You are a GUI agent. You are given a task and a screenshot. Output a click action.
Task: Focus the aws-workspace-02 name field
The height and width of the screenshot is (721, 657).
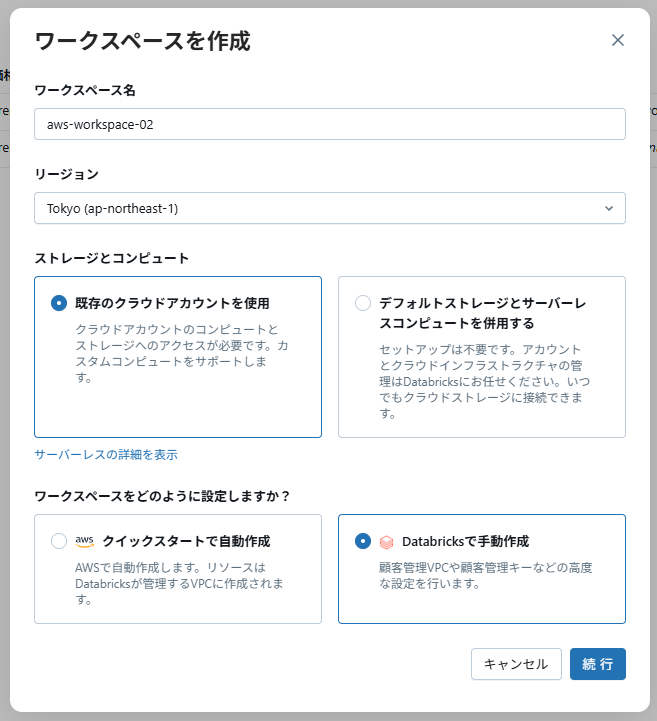tap(329, 124)
